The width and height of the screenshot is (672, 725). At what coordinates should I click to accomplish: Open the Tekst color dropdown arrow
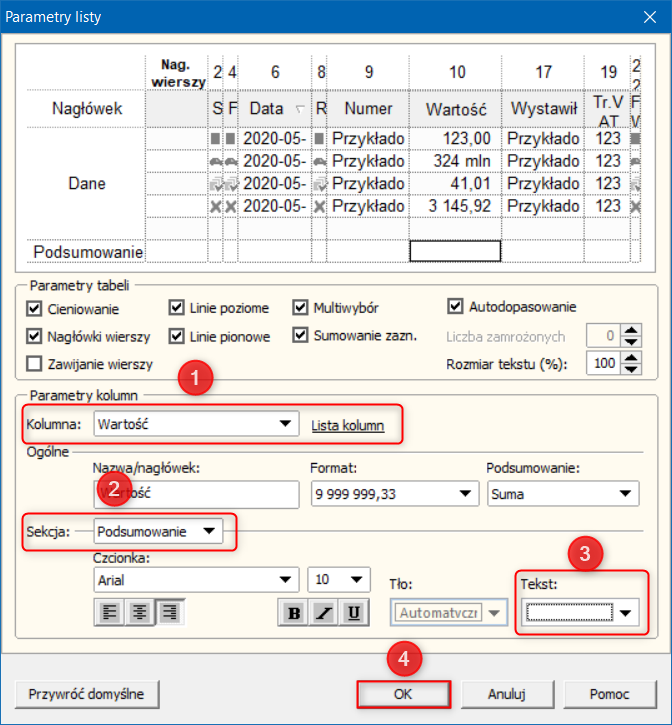click(x=625, y=613)
